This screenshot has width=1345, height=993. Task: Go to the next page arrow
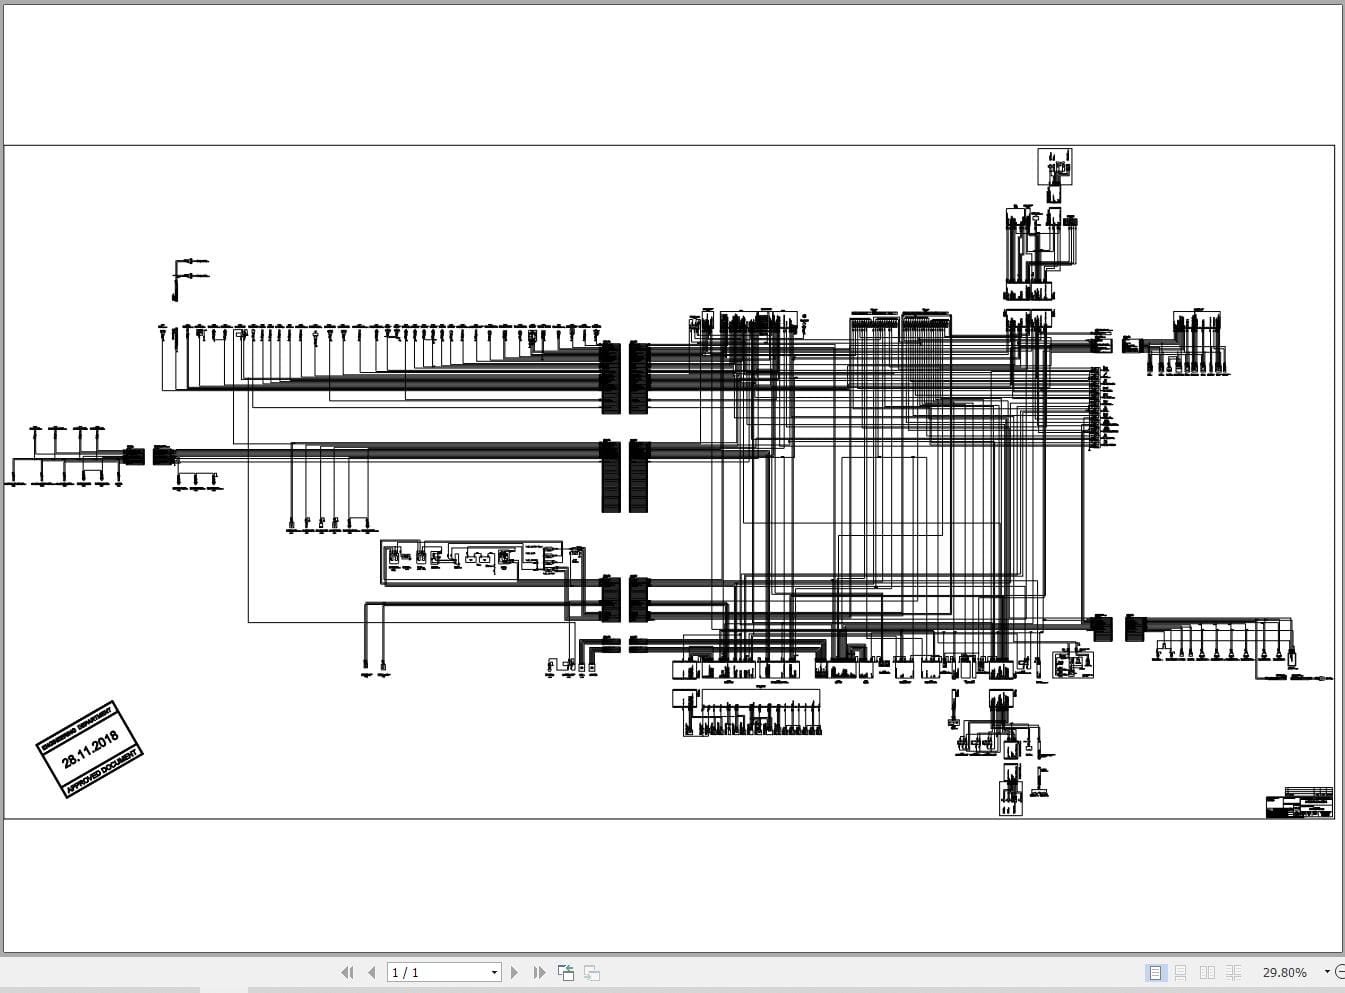[514, 972]
